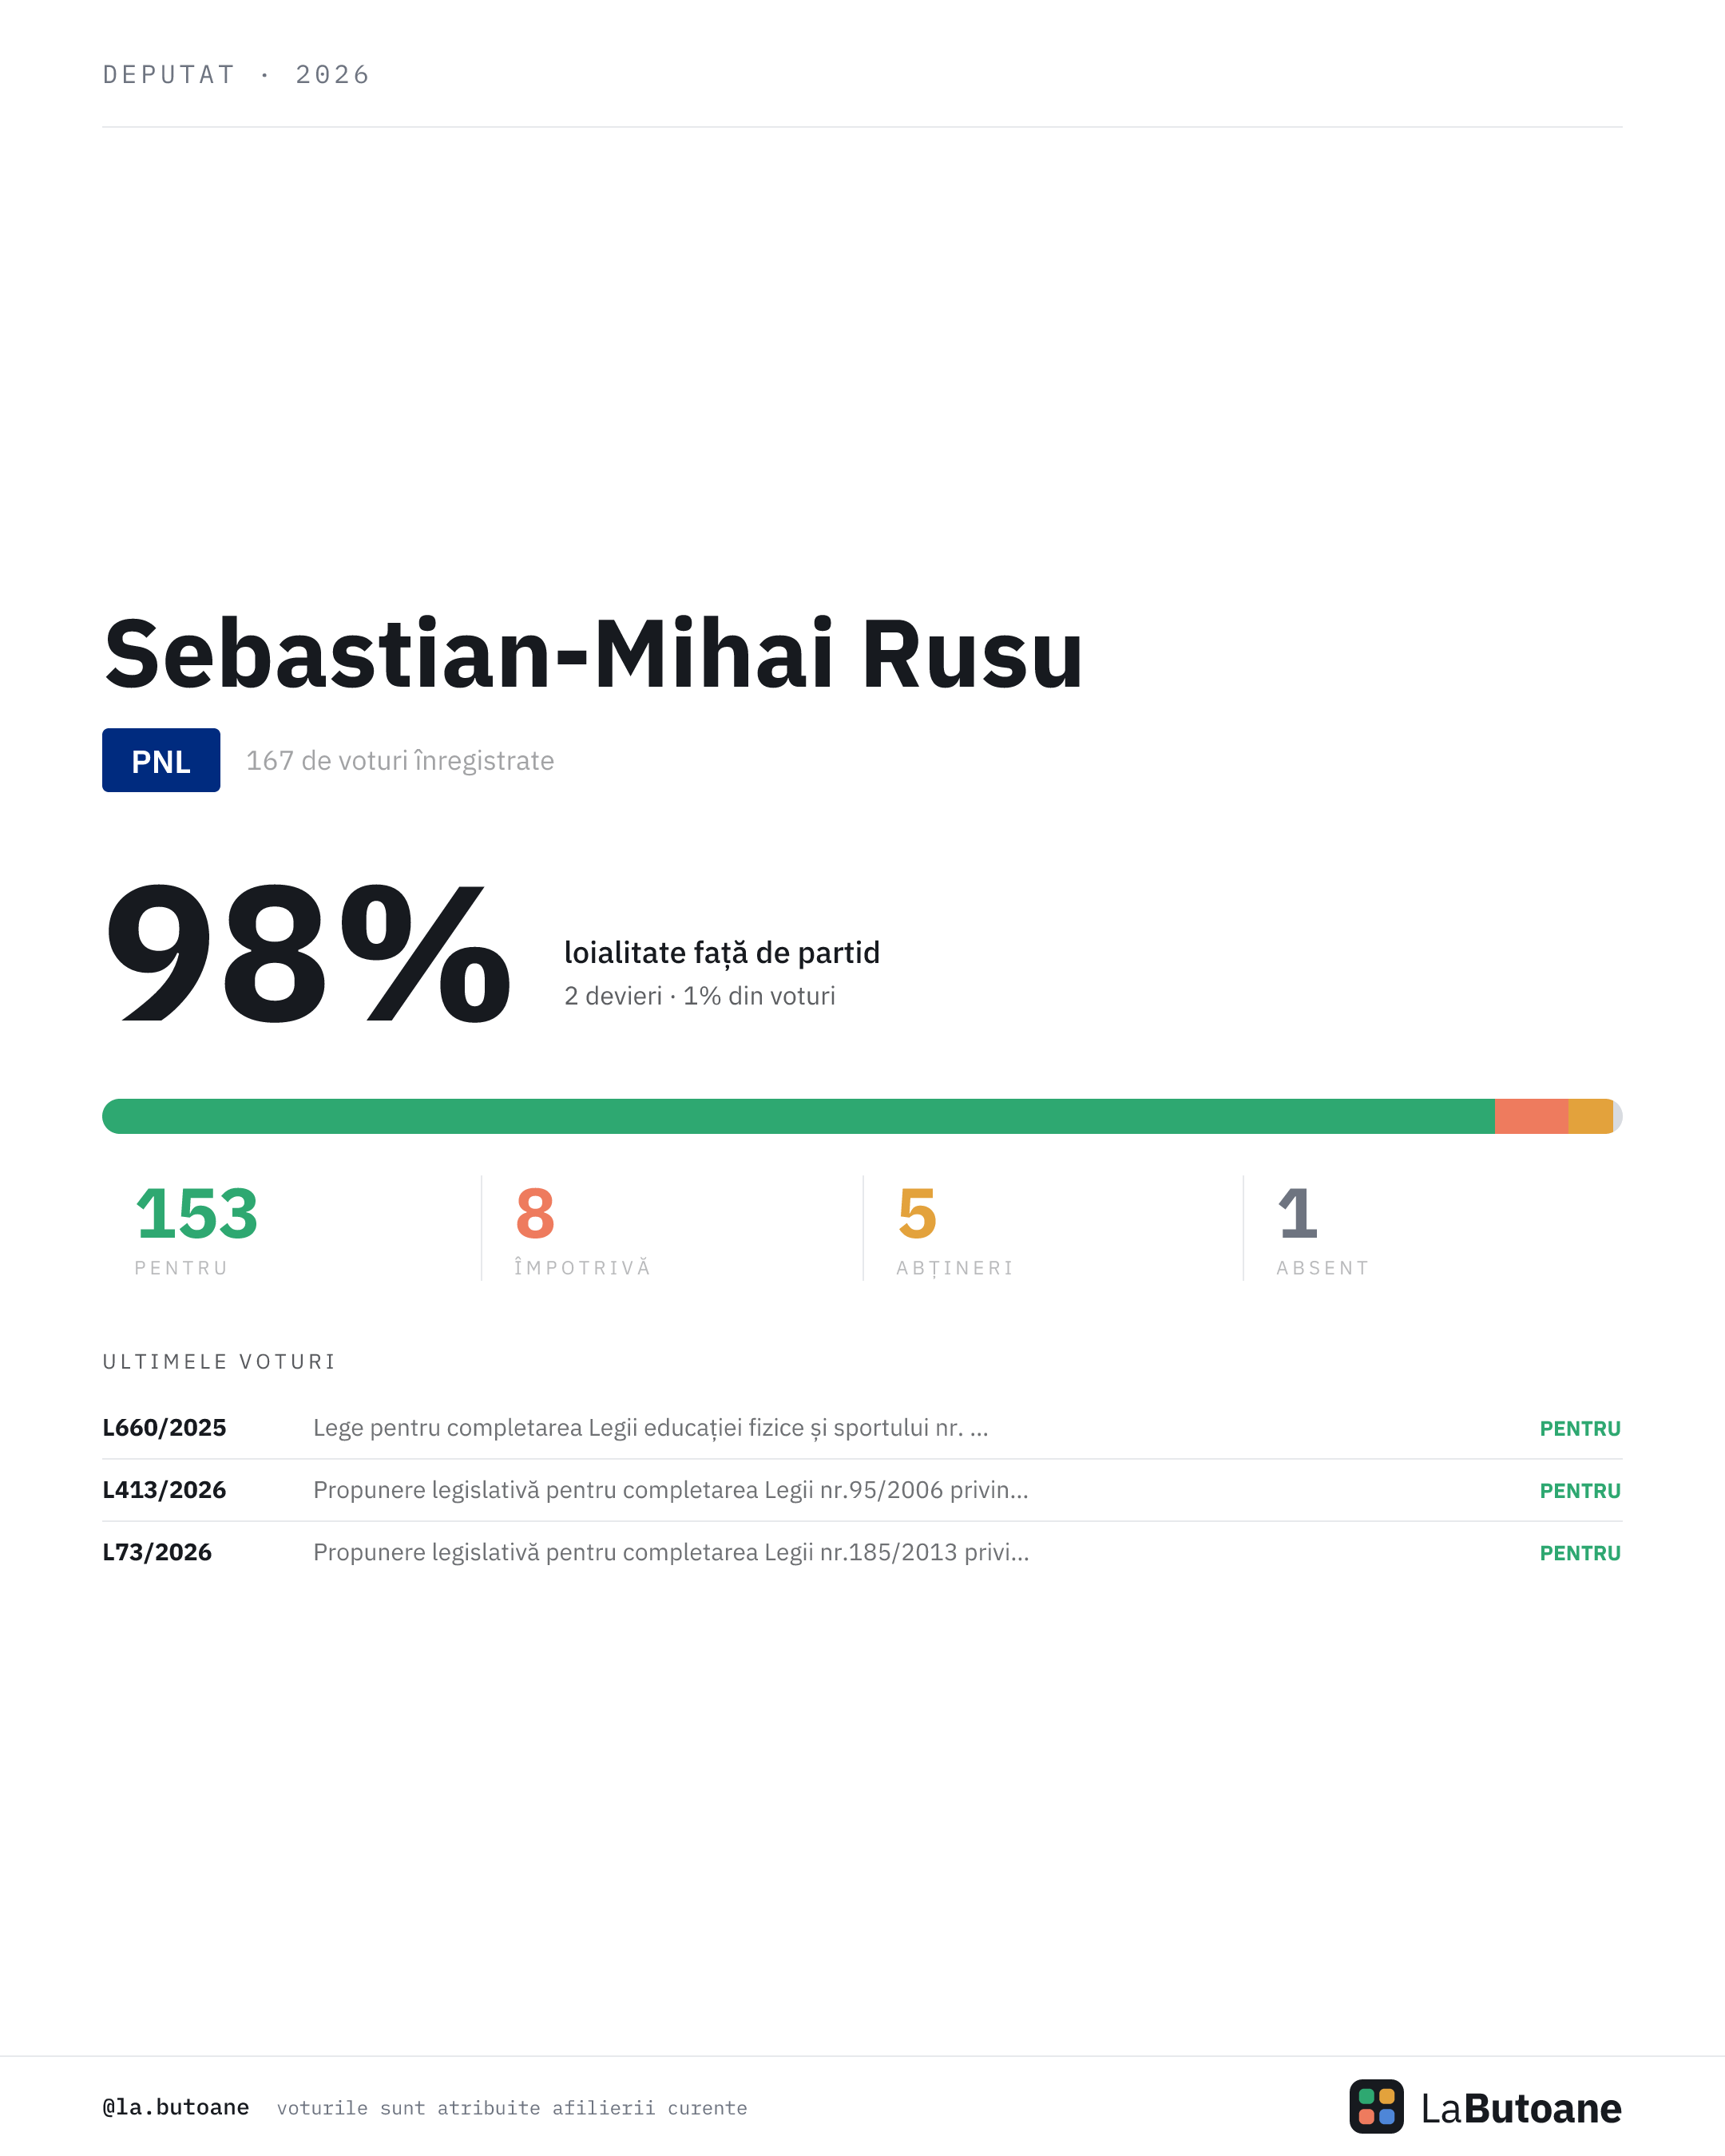This screenshot has height=2156, width=1725.
Task: Click the yellow Abțineri bar segment
Action: click(1590, 1116)
